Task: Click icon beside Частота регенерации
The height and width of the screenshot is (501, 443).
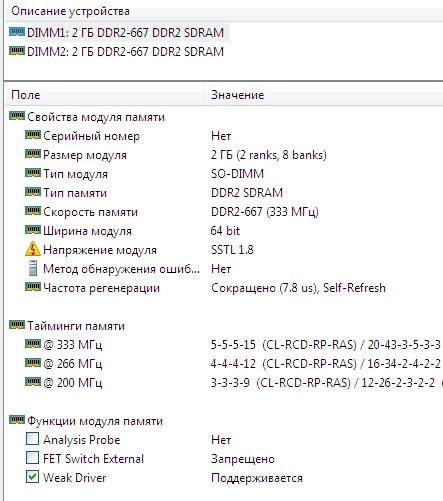Action: tap(33, 287)
